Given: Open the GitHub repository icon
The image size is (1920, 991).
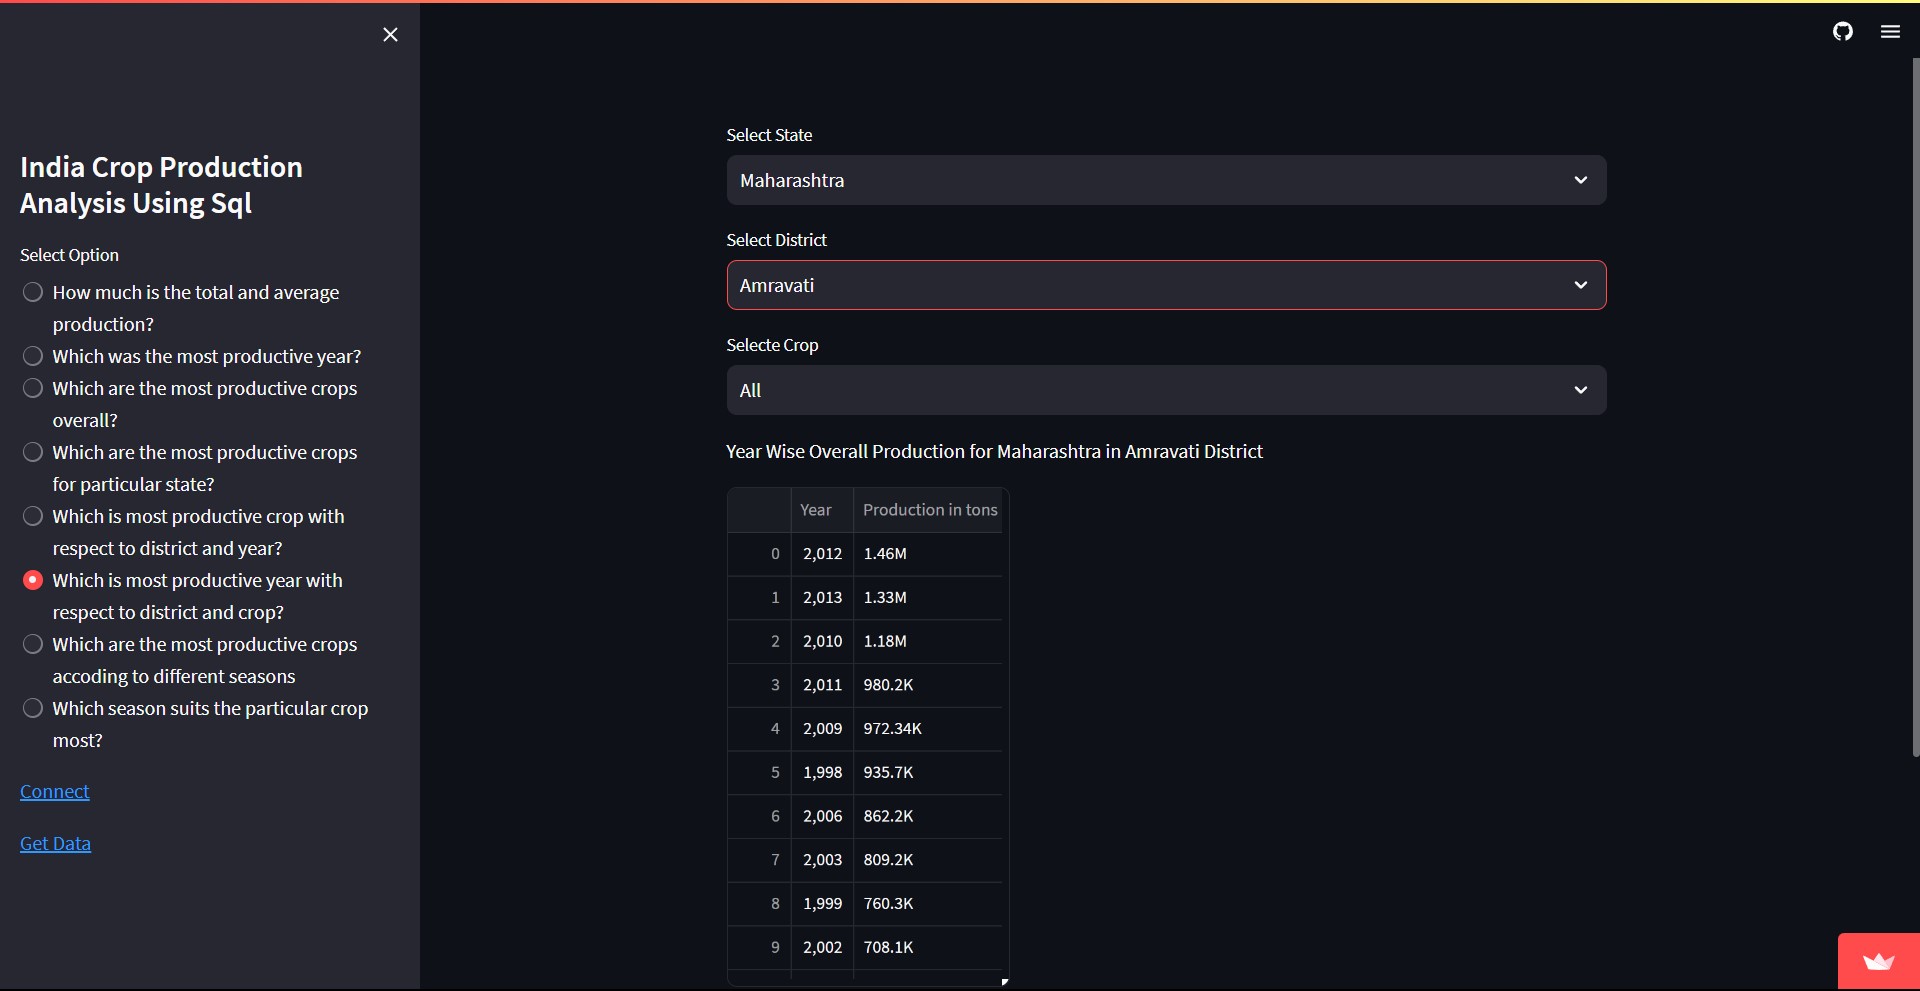Looking at the screenshot, I should pos(1842,32).
